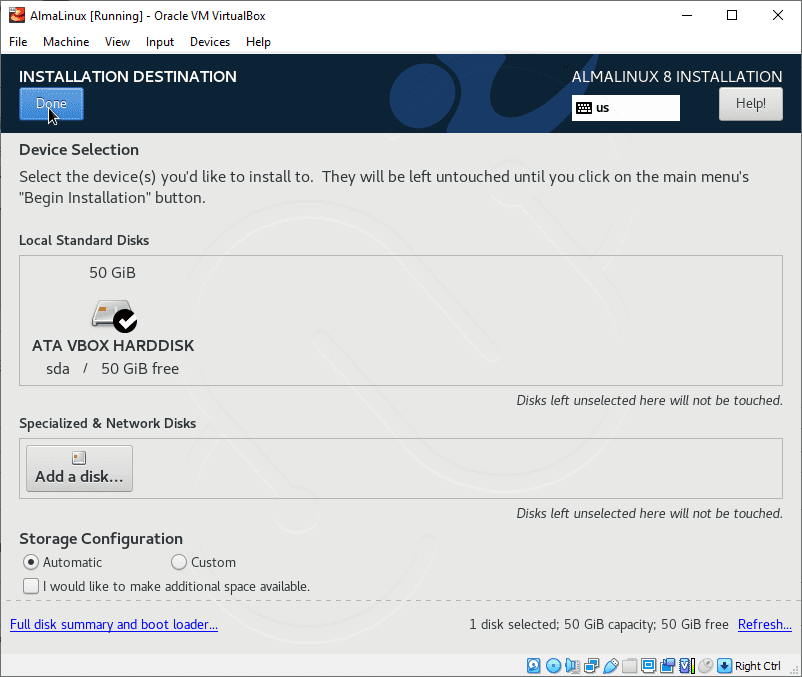Select the ATA VBOX HARDDISK drive icon
Viewport: 802px width, 677px height.
pos(114,315)
